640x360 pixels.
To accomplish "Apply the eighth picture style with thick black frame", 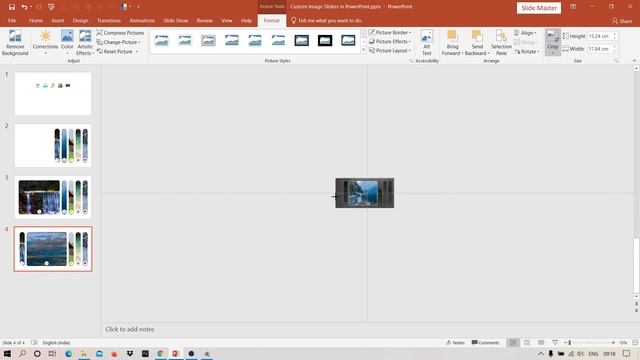I will pyautogui.click(x=325, y=40).
